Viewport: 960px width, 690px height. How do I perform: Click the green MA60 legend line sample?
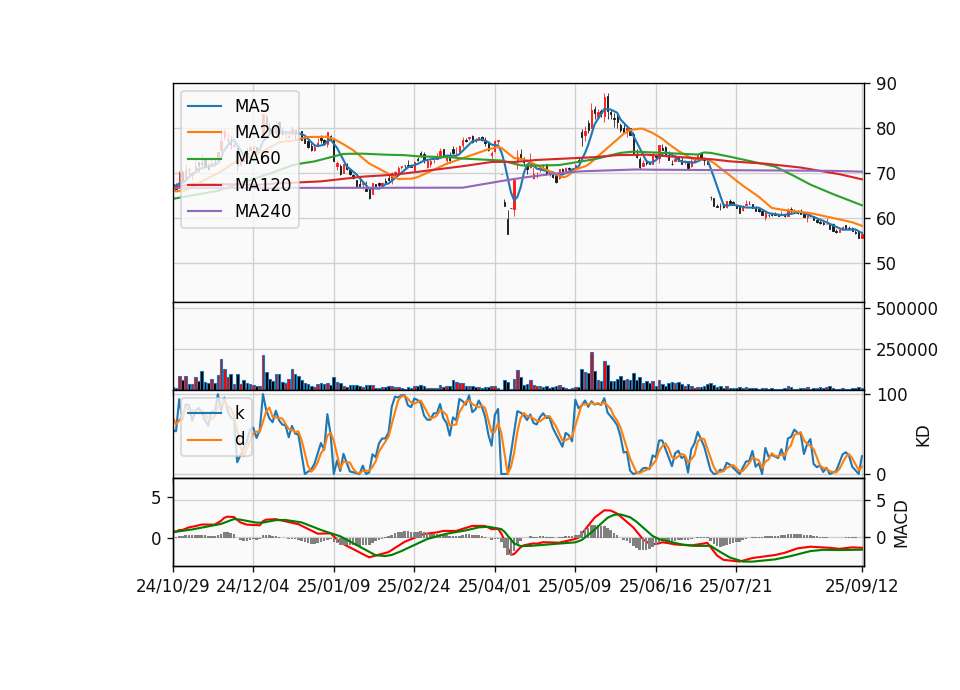point(204,159)
